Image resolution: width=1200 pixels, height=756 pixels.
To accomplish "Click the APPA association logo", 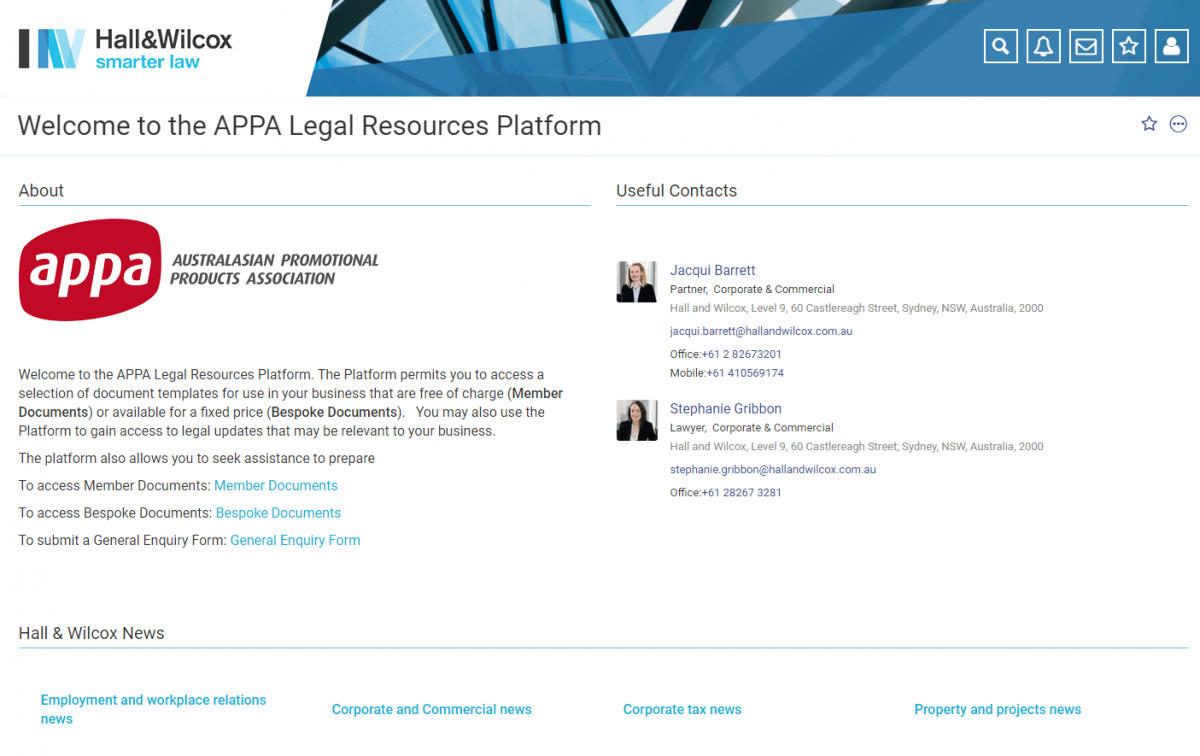I will (x=198, y=270).
